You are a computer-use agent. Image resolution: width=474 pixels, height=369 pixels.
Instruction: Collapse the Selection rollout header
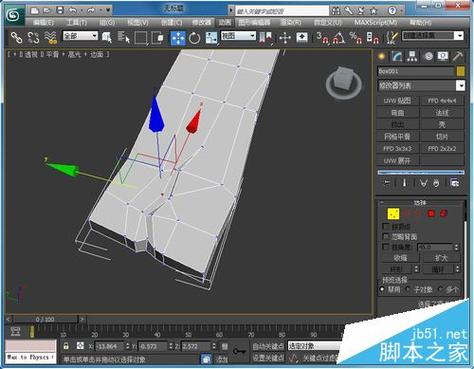[x=420, y=202]
